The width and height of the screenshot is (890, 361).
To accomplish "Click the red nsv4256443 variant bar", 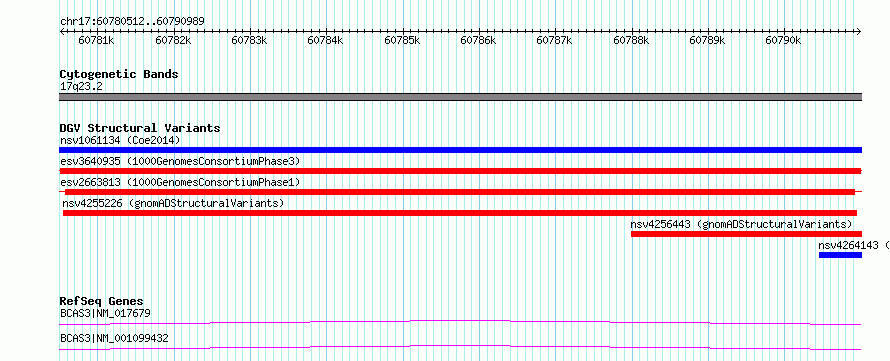I will [746, 234].
